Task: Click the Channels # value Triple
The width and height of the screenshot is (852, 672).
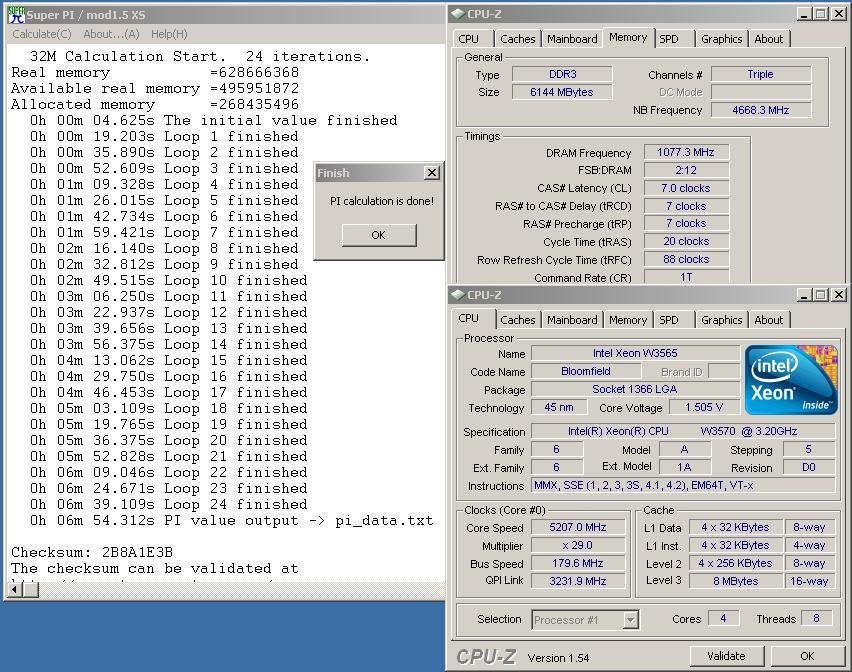Action: [761, 74]
